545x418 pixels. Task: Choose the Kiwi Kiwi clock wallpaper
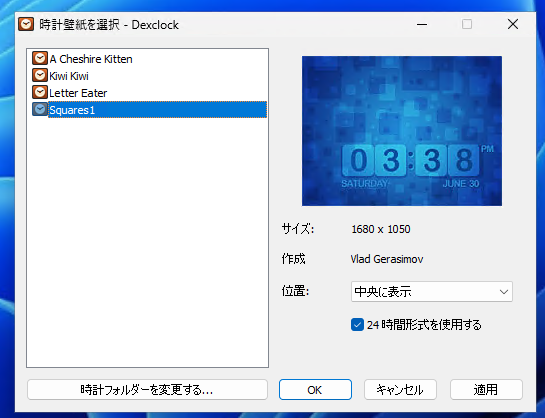(x=69, y=76)
